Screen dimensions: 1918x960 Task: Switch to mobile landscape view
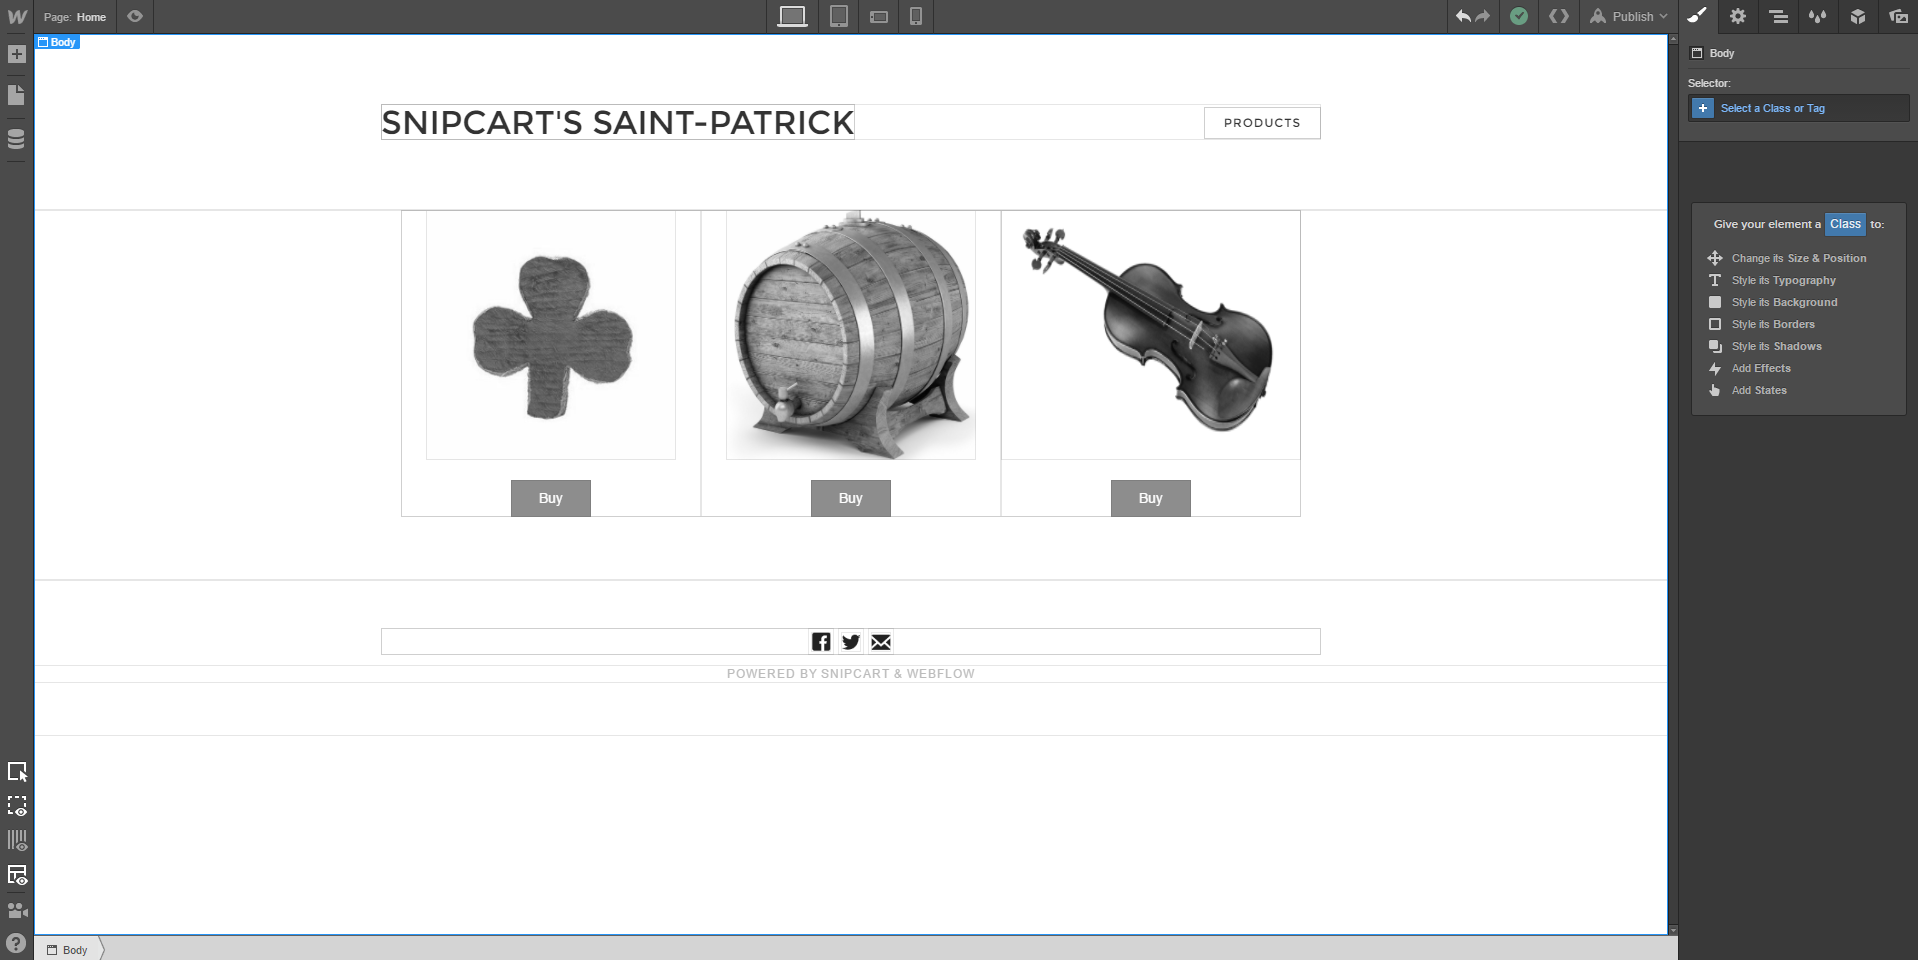879,17
